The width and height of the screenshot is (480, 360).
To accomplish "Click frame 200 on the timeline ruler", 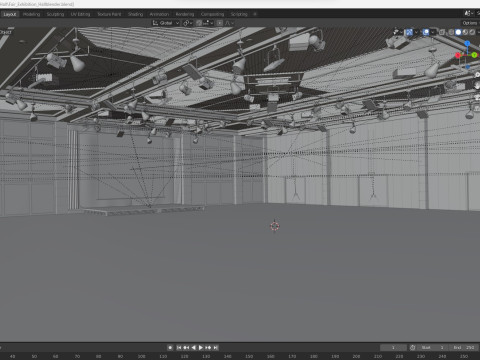I will 356,356.
